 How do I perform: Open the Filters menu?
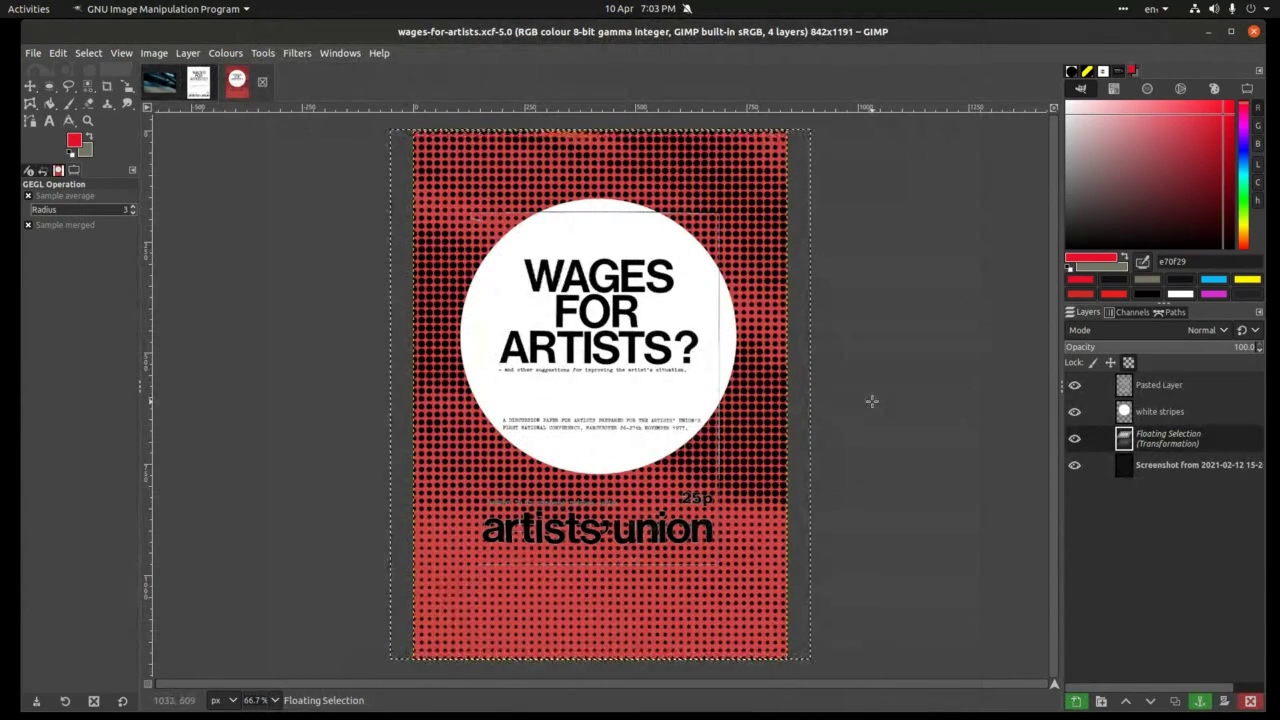[297, 53]
